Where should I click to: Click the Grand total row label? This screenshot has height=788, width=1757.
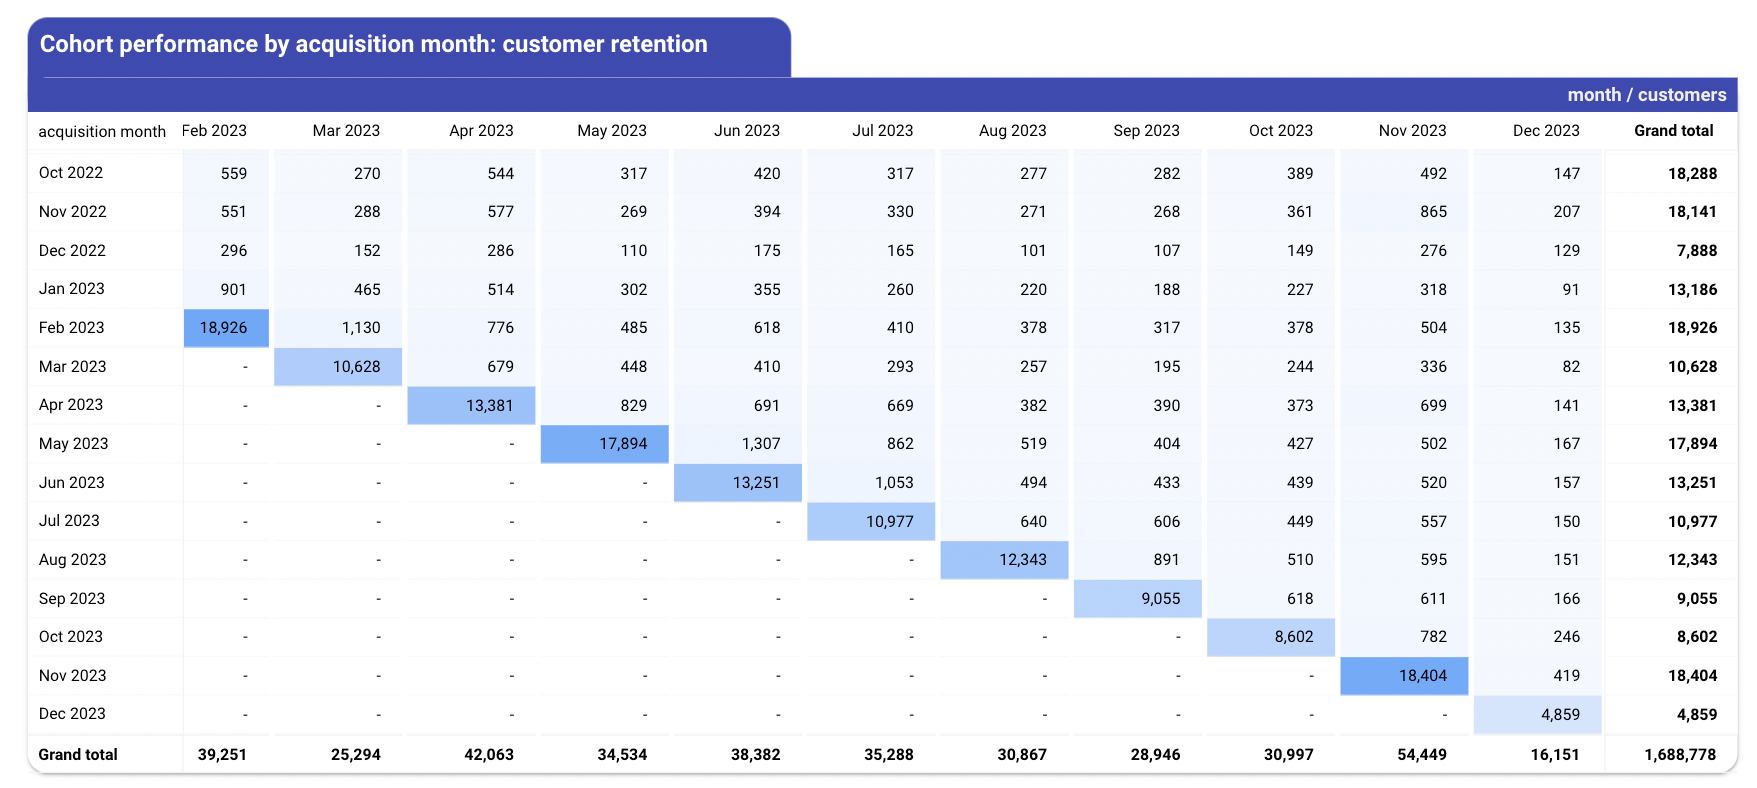(x=78, y=755)
